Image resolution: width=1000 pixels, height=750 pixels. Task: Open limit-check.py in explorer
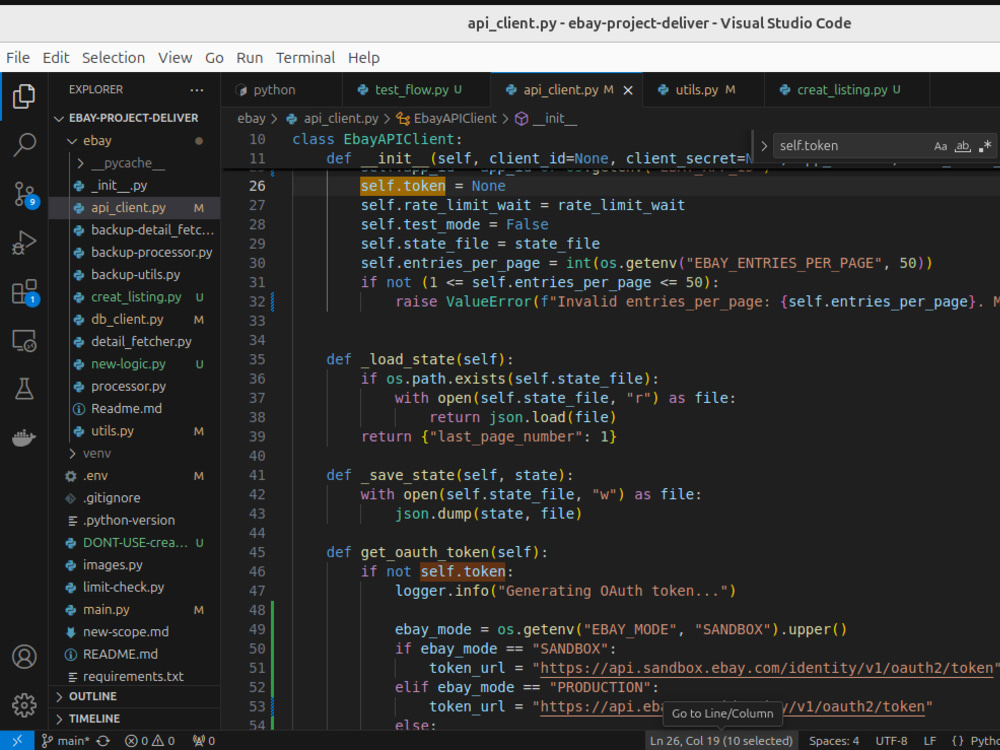(123, 587)
